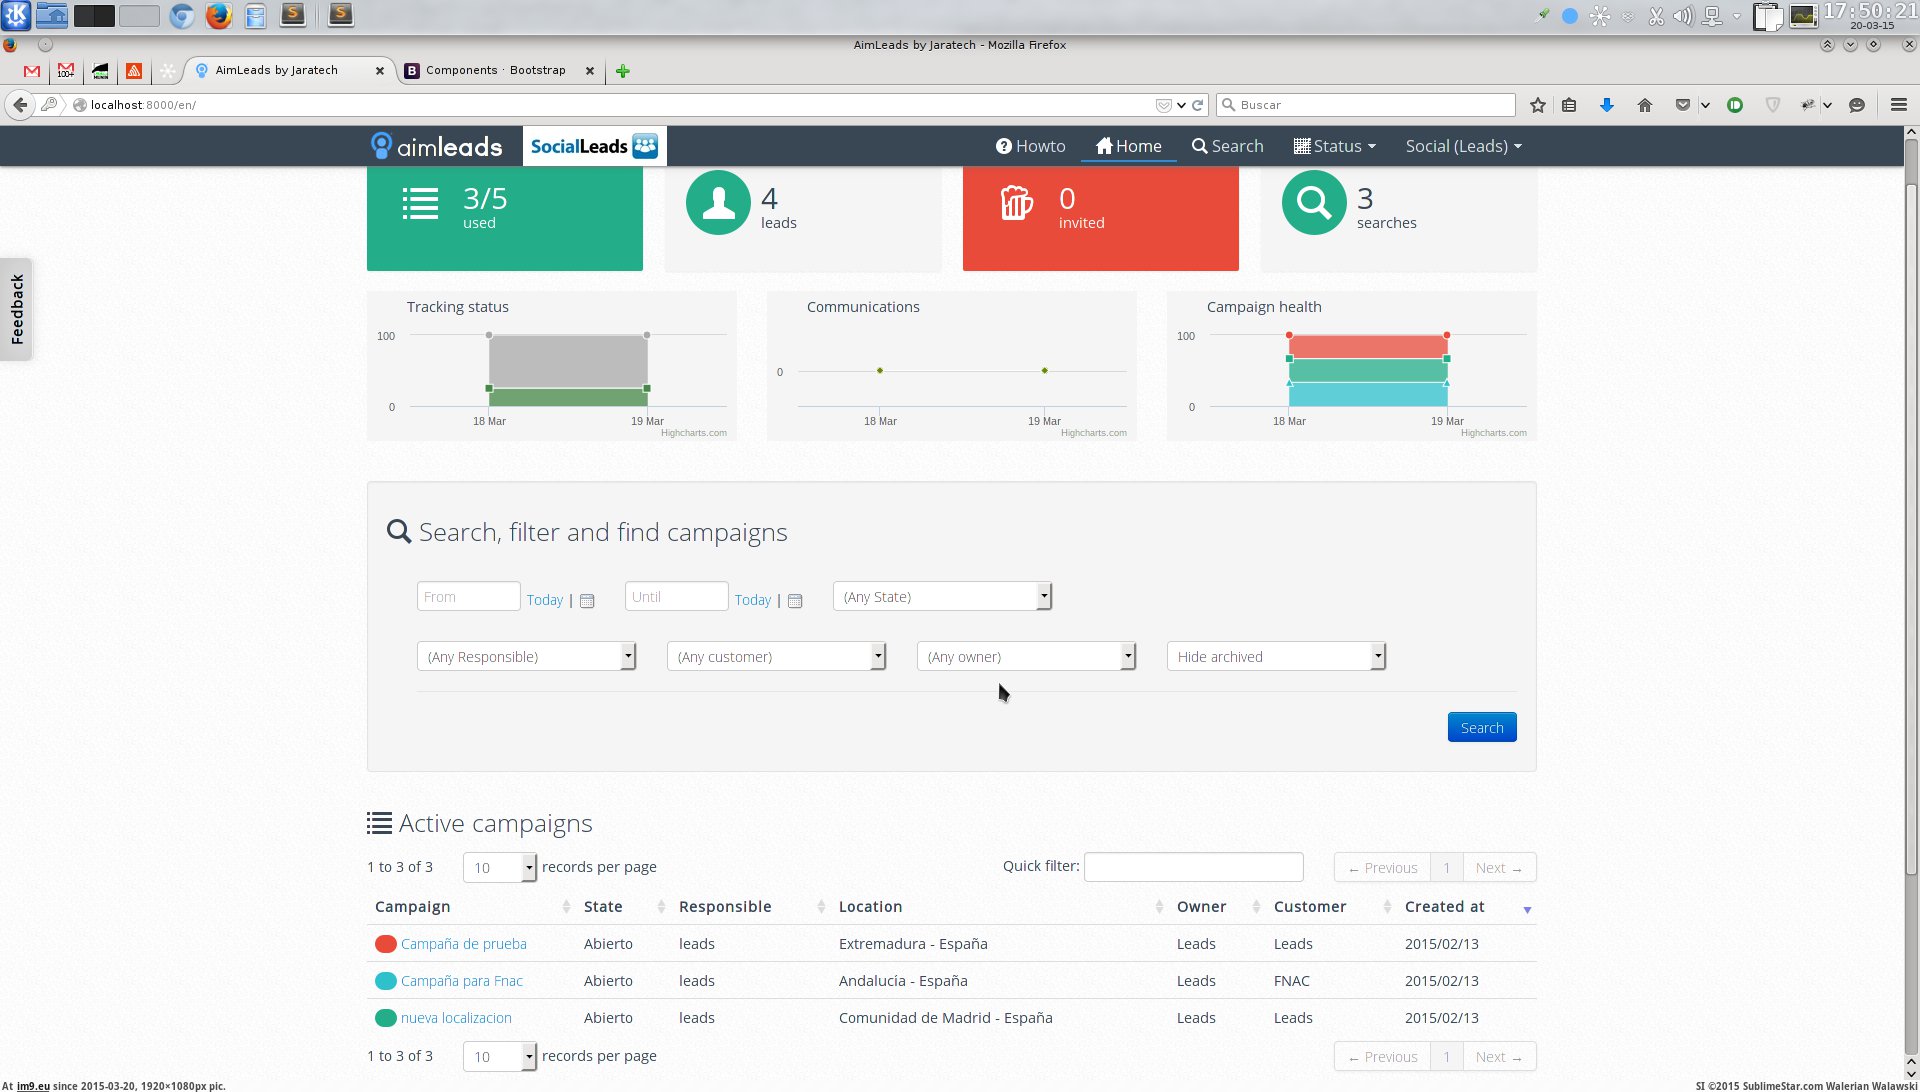
Task: Click the chat bubble icon in Firefox toolbar
Action: click(1857, 105)
